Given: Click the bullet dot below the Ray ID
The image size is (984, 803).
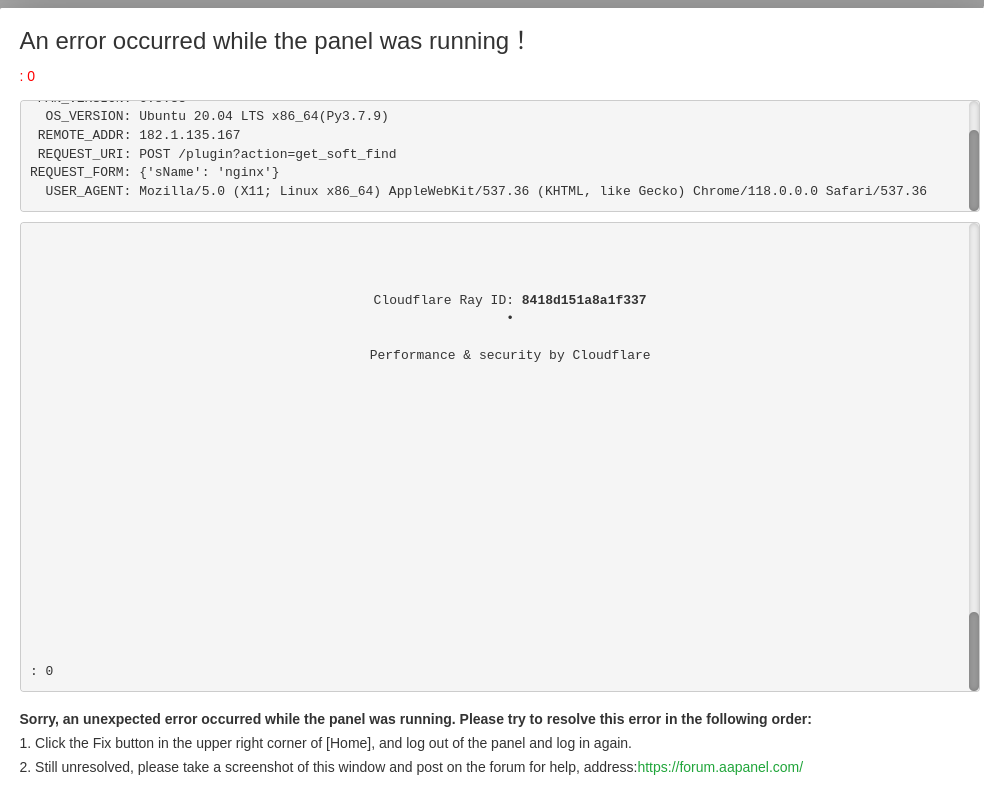Looking at the screenshot, I should pos(510,318).
